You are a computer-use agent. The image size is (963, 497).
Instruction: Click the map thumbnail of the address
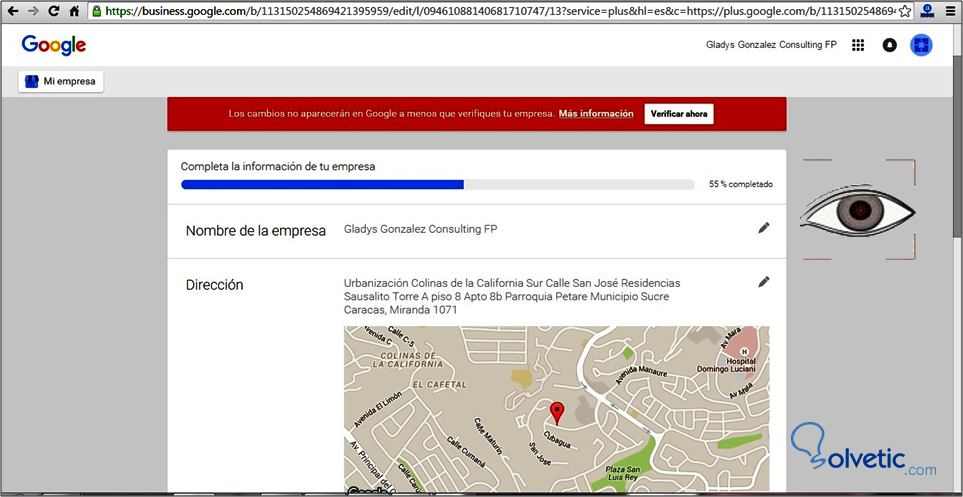[556, 410]
